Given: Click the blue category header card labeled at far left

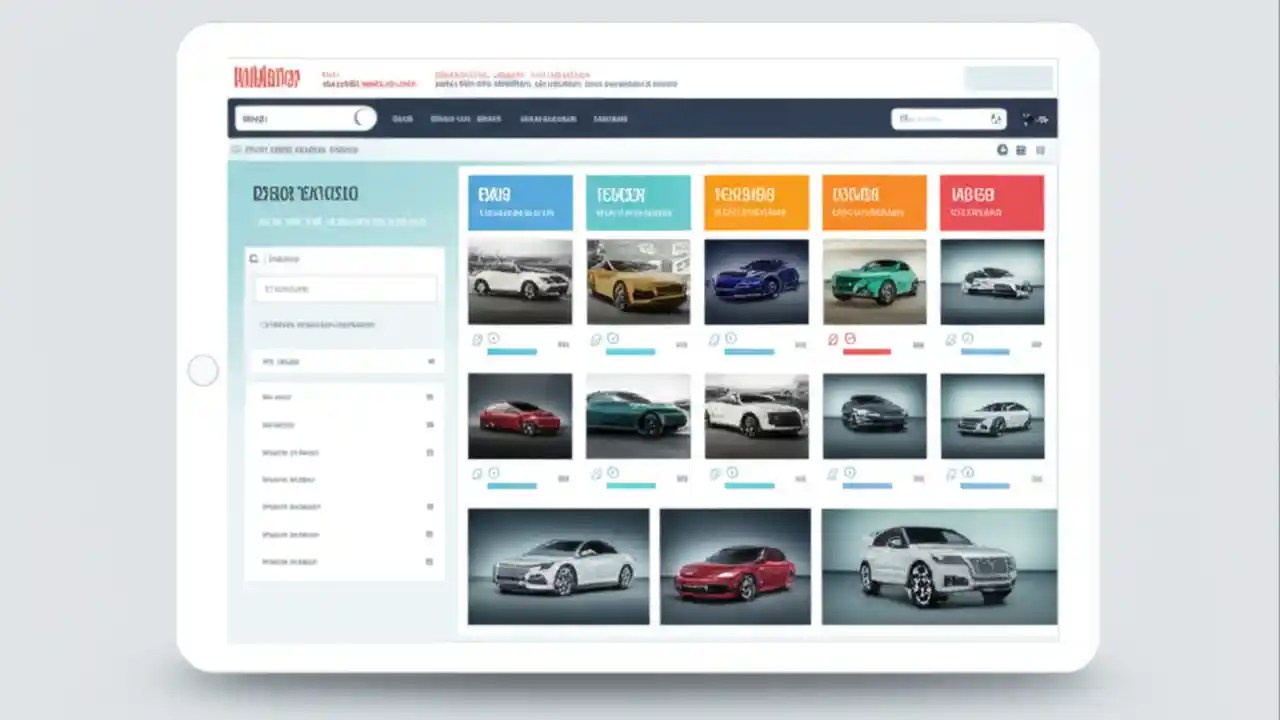Looking at the screenshot, I should [519, 202].
